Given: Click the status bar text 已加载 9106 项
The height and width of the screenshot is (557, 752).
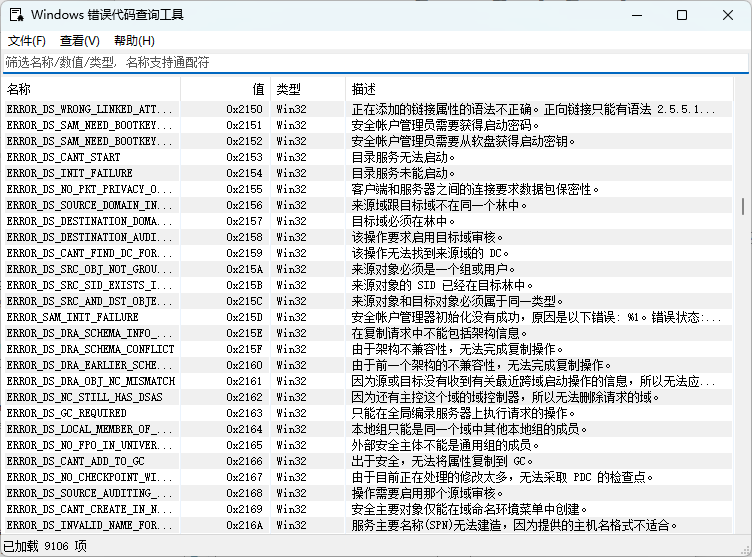Looking at the screenshot, I should [x=45, y=546].
